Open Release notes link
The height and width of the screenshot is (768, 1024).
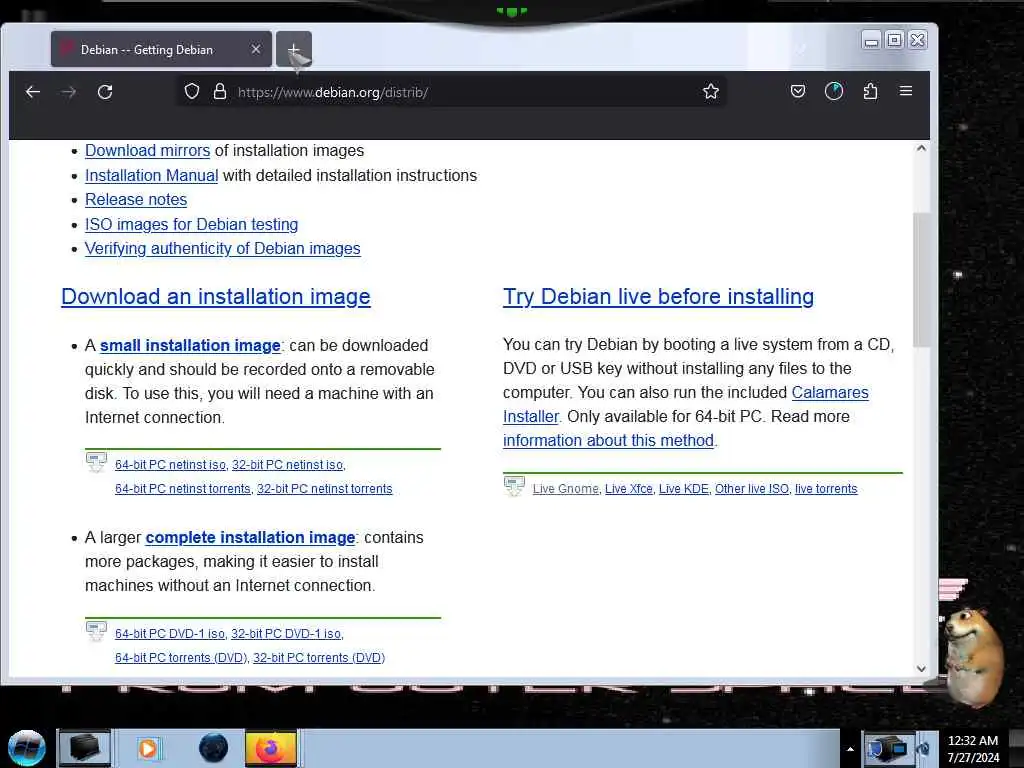point(136,200)
